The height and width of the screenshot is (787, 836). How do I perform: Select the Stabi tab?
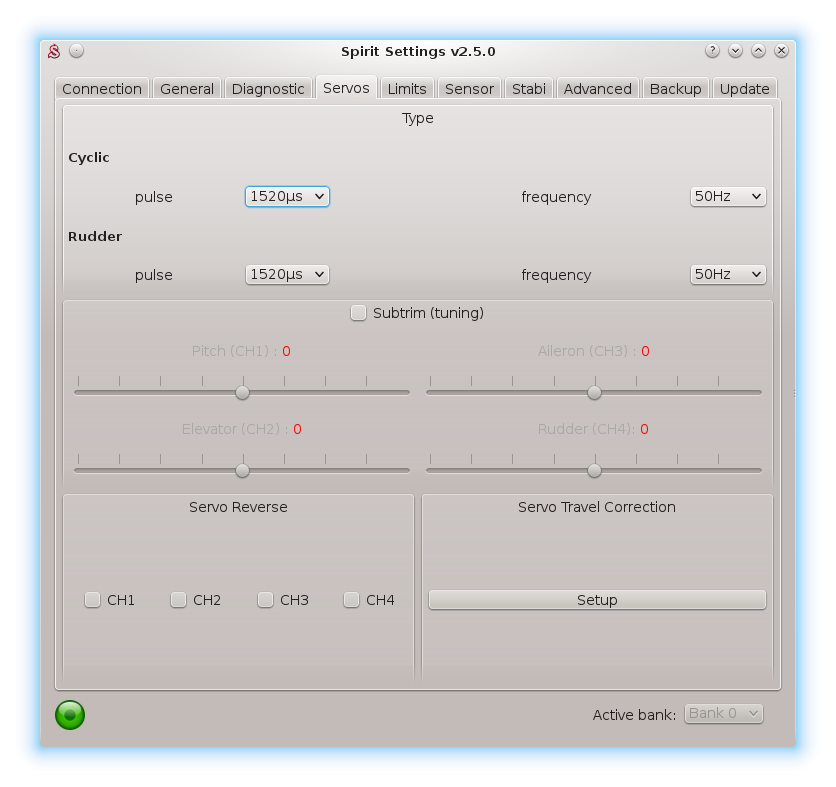[529, 89]
